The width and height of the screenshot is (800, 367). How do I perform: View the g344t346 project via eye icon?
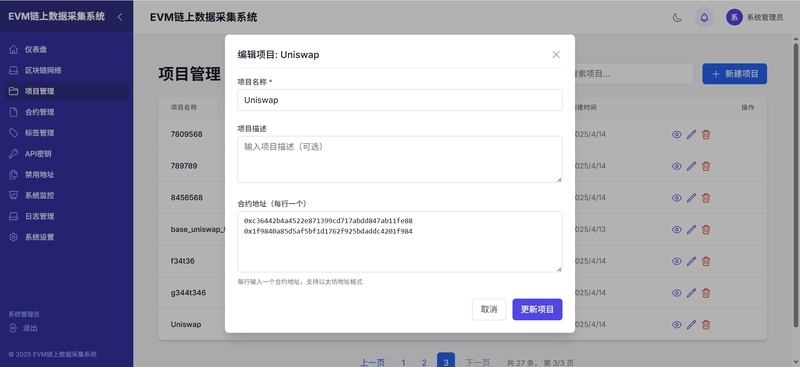tap(677, 293)
